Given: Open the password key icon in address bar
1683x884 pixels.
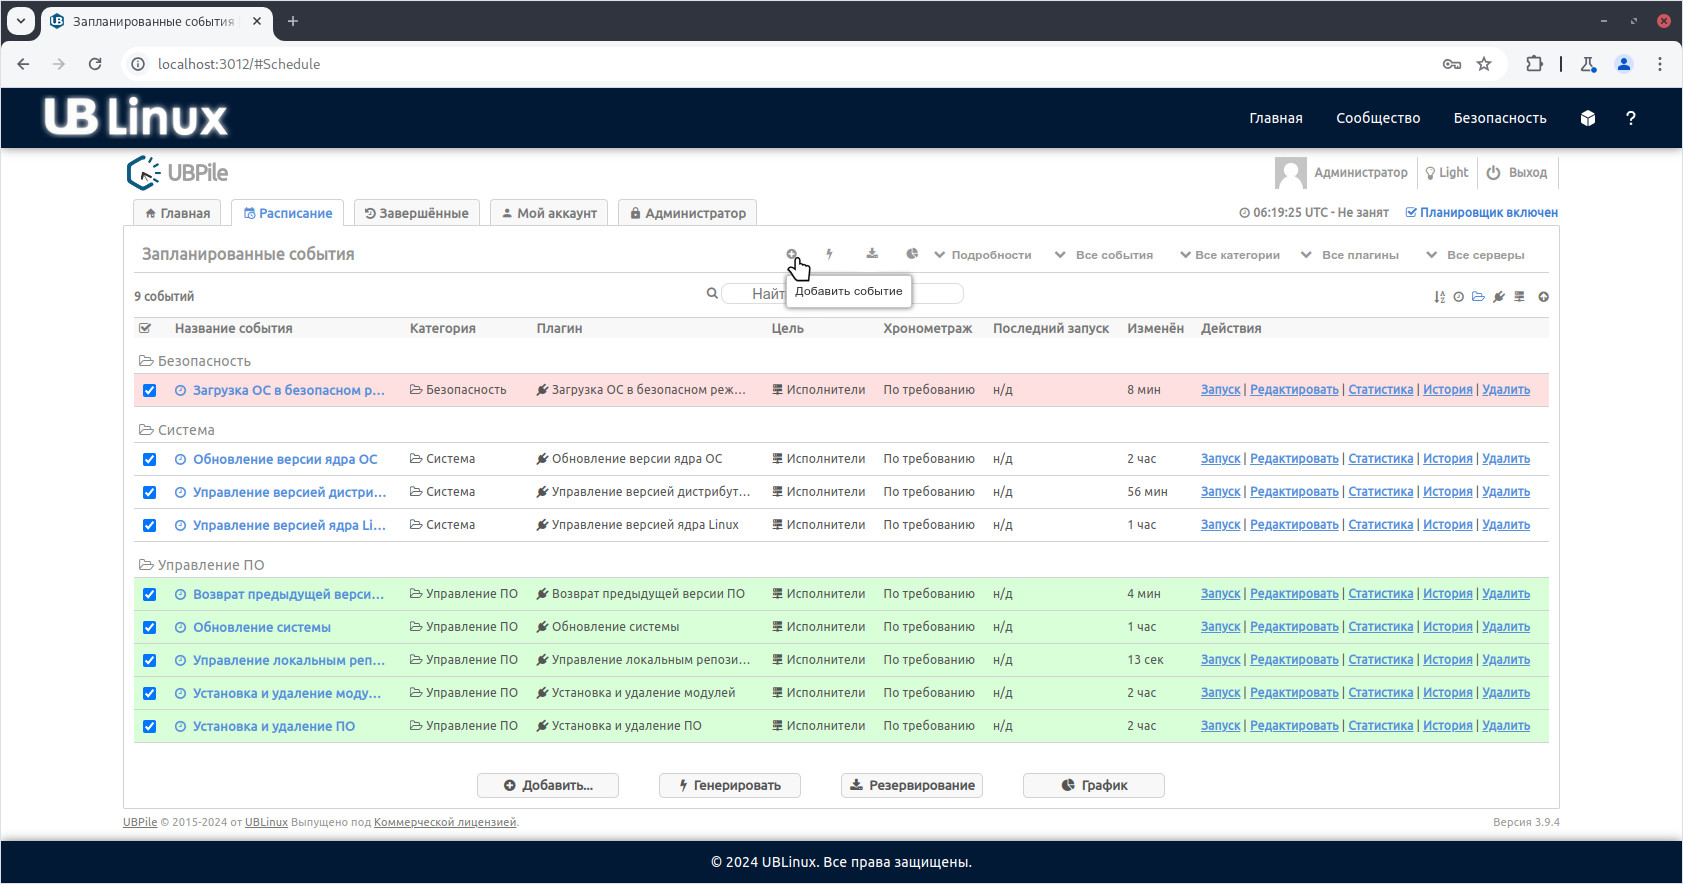Looking at the screenshot, I should [1452, 64].
